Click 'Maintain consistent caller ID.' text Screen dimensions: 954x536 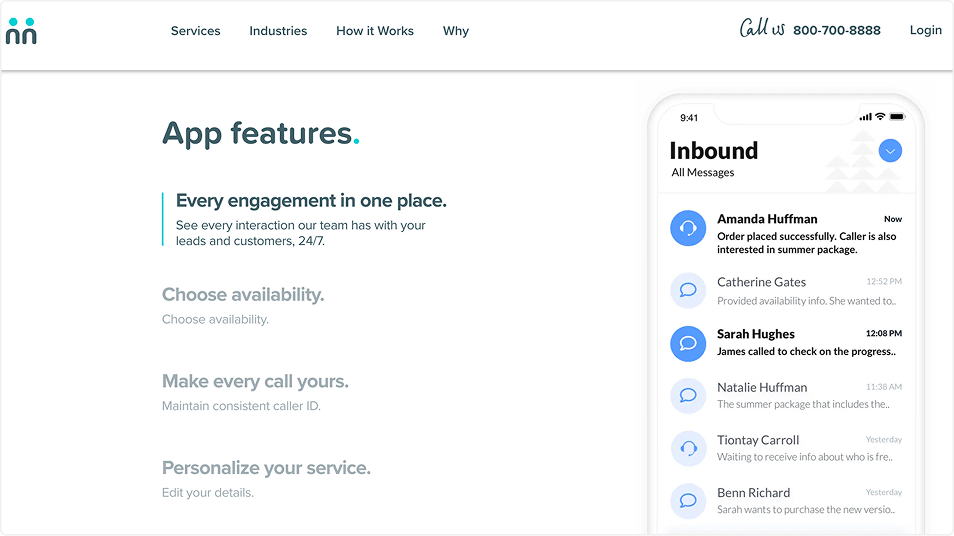click(242, 406)
